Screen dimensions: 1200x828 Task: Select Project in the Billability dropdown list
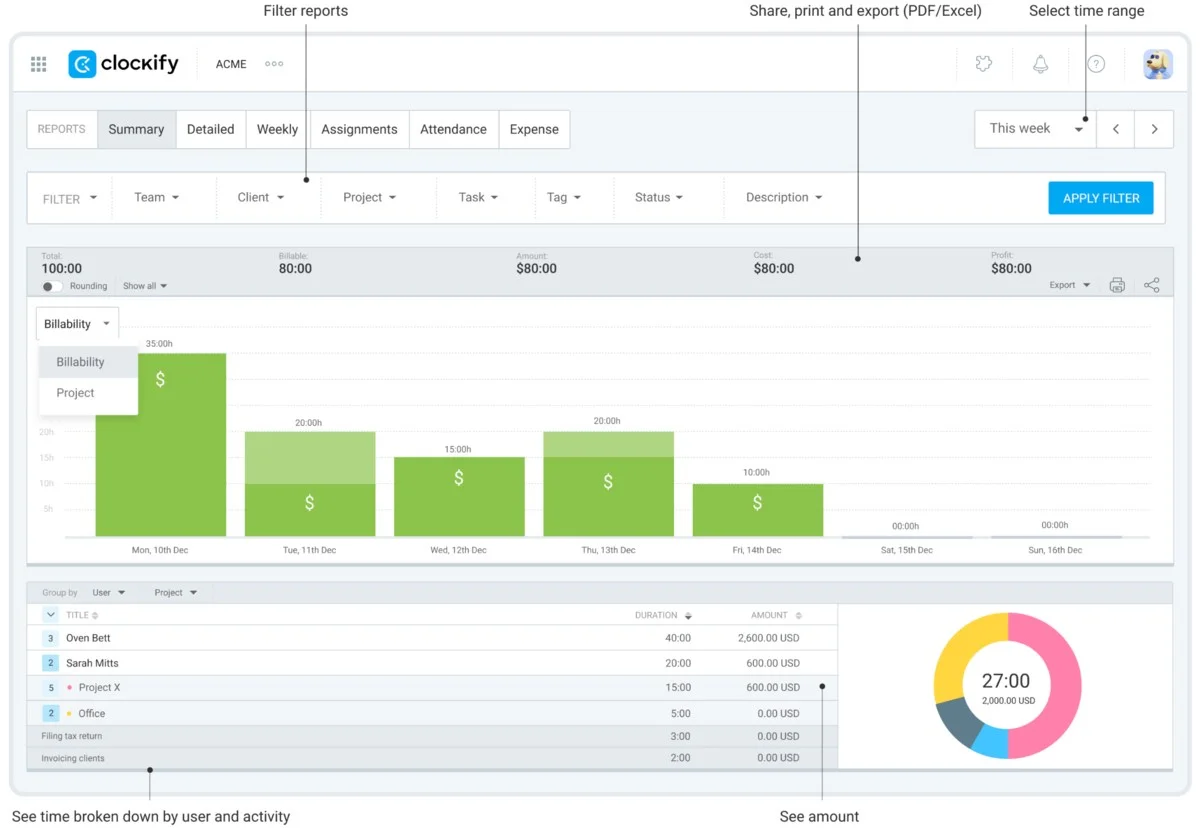[74, 392]
